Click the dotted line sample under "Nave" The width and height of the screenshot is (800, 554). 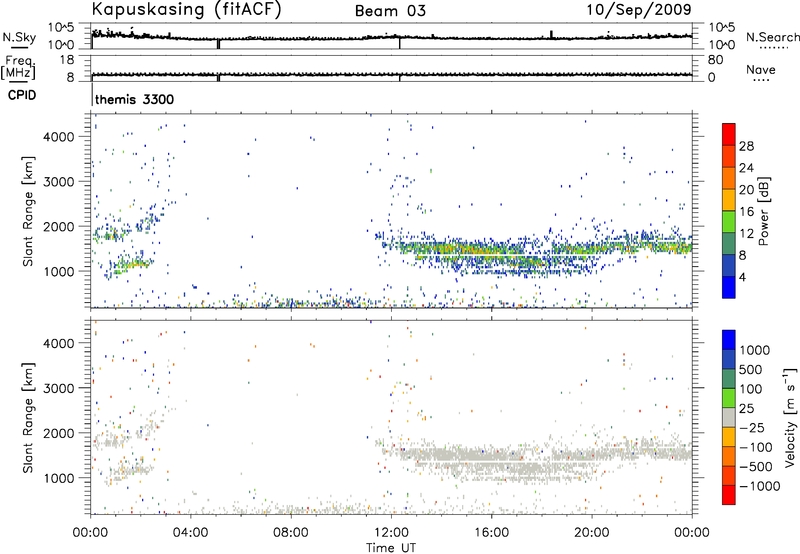(761, 80)
